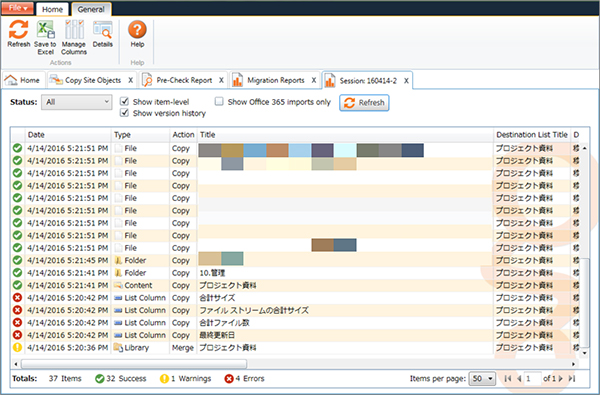Switch to Home ribbon tab
The width and height of the screenshot is (600, 395).
tap(52, 9)
